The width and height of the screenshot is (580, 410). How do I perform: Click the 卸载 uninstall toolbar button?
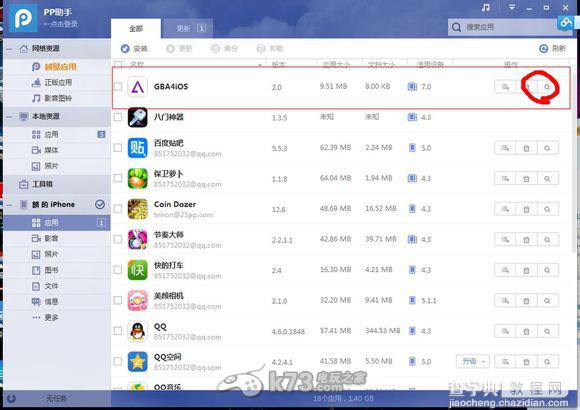[270, 48]
